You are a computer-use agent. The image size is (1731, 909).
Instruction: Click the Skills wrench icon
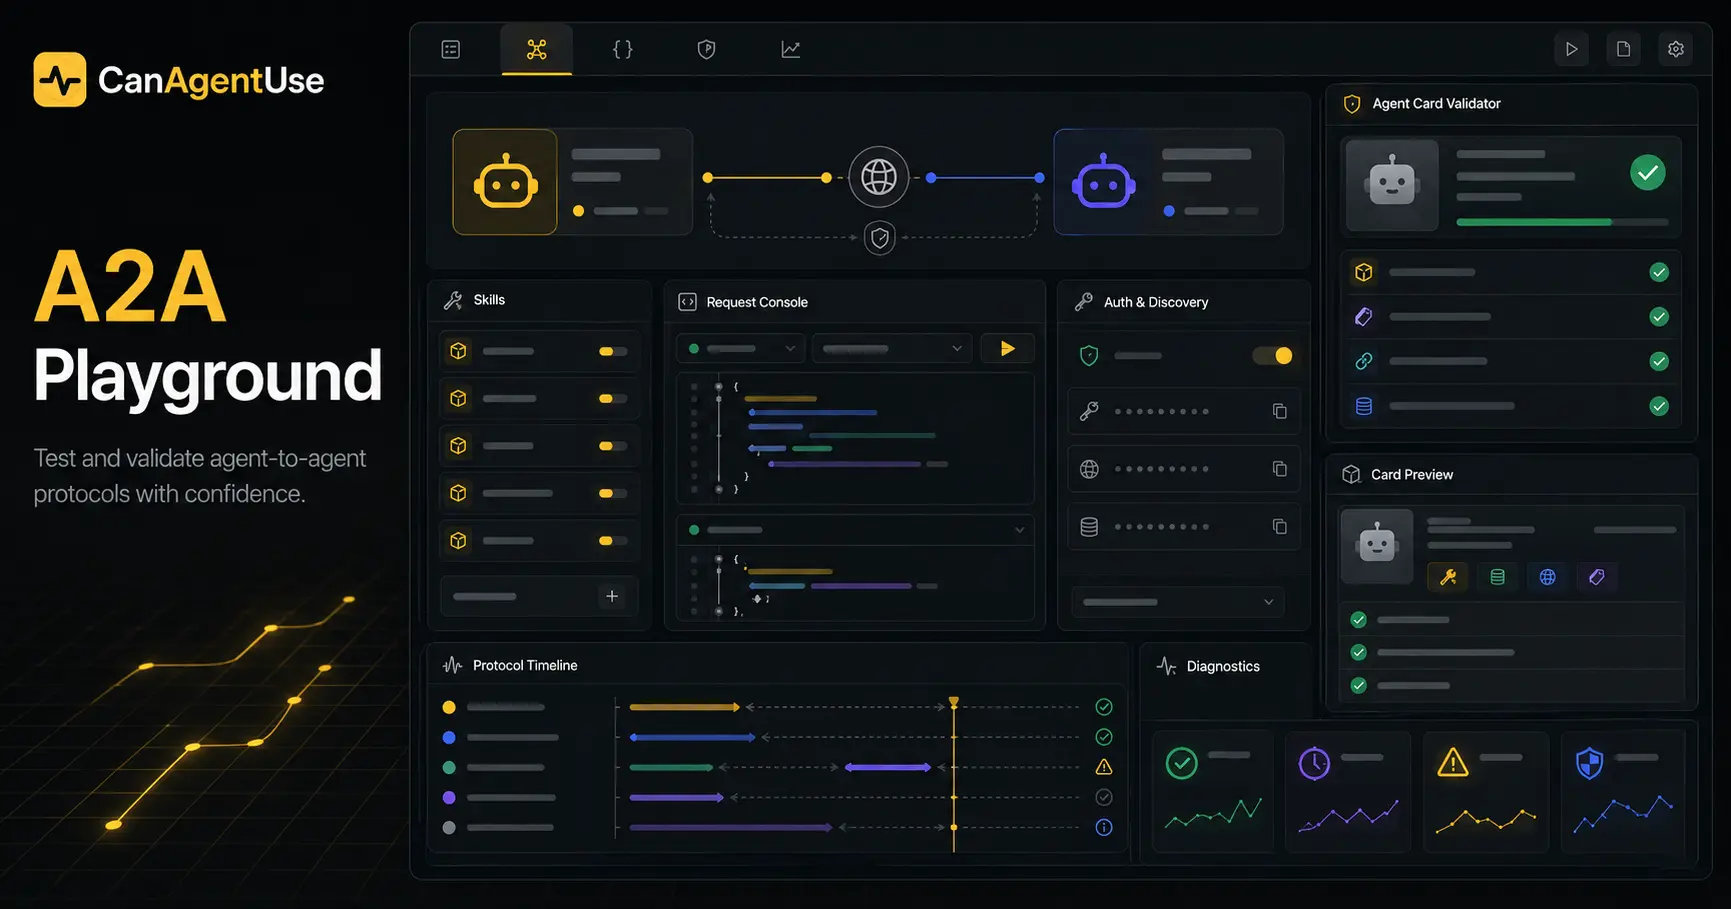[x=453, y=300]
